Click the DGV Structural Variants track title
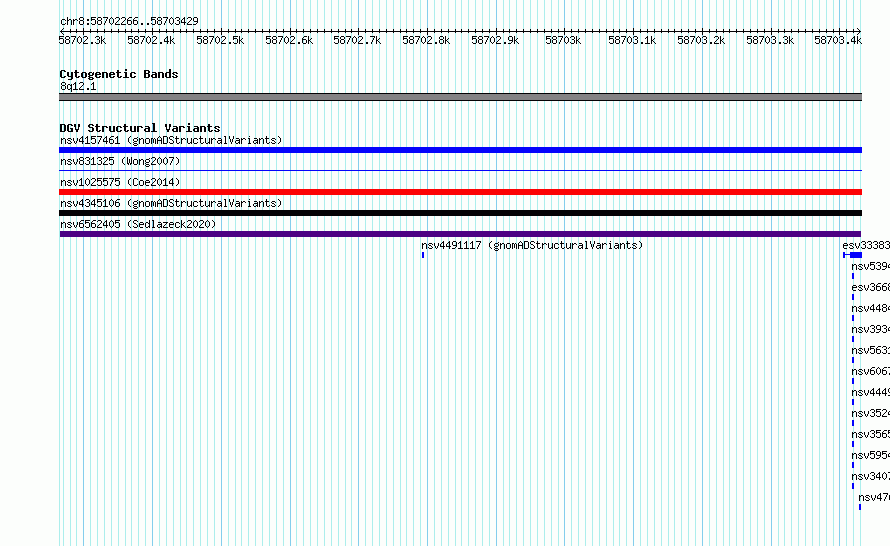The width and height of the screenshot is (890, 546). point(140,128)
